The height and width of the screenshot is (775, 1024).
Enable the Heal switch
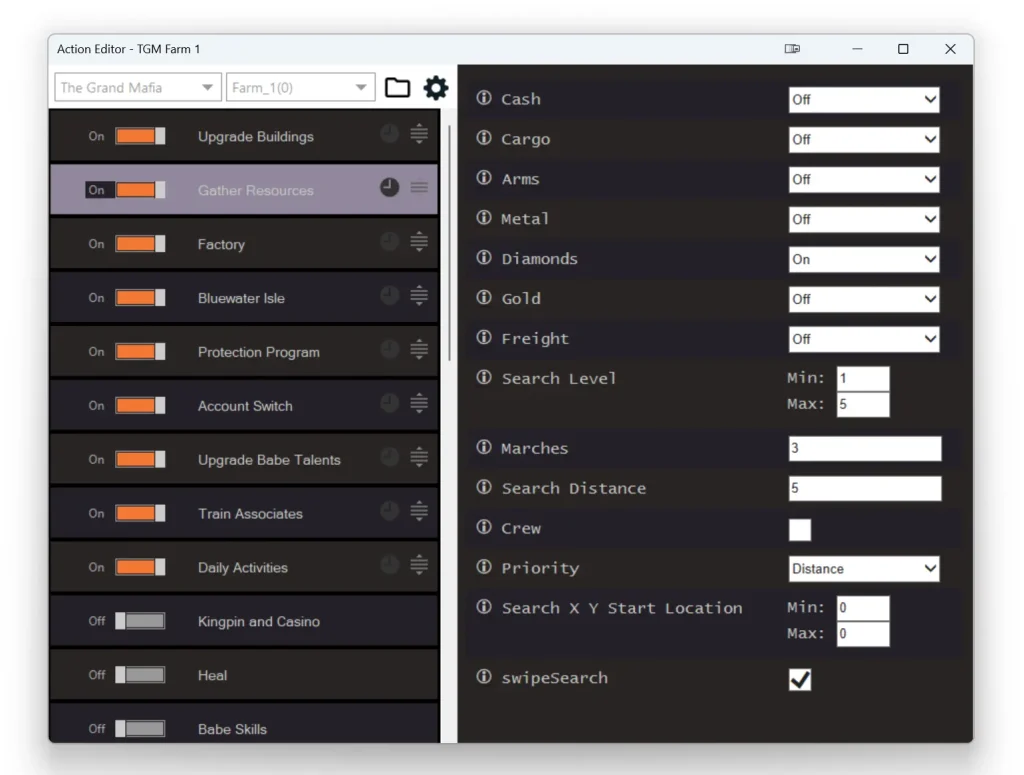tap(140, 674)
